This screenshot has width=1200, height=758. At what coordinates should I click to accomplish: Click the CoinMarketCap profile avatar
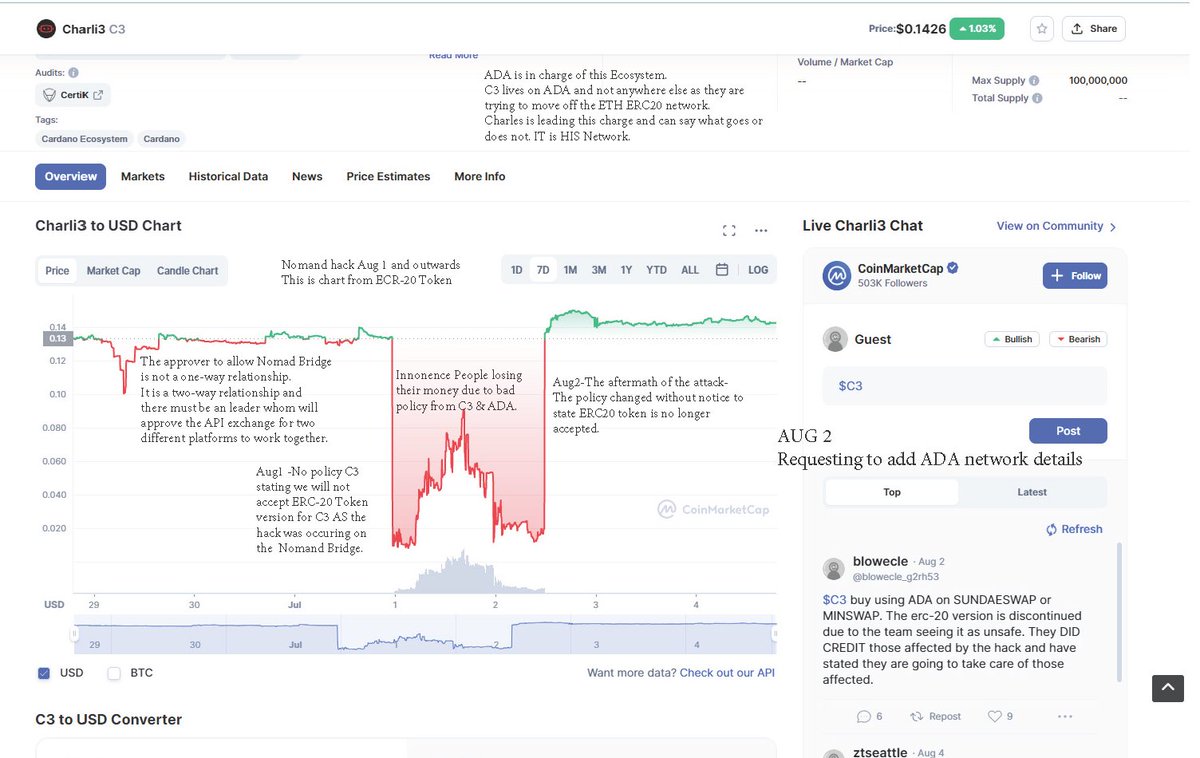tap(837, 276)
